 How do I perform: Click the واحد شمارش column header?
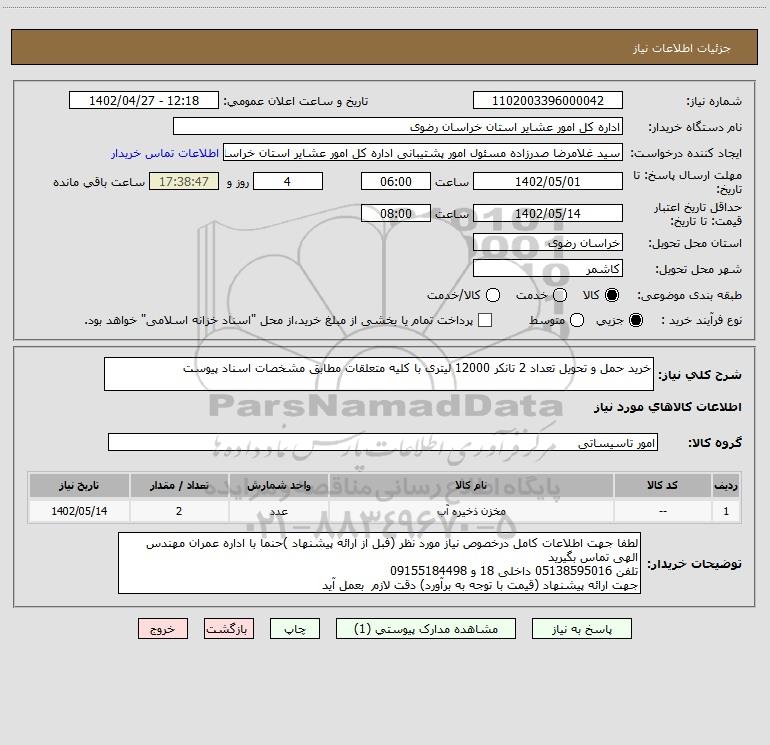(278, 486)
